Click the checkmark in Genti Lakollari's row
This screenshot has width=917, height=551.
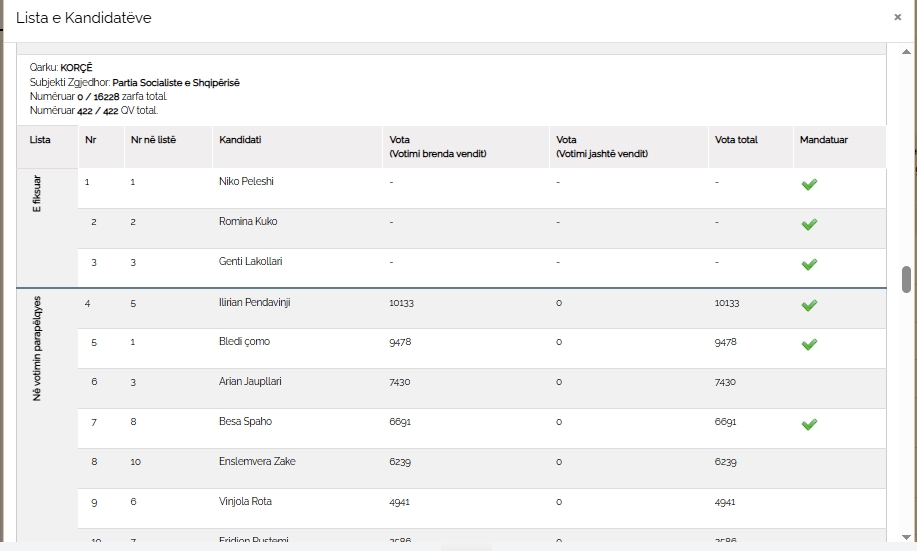tap(809, 265)
